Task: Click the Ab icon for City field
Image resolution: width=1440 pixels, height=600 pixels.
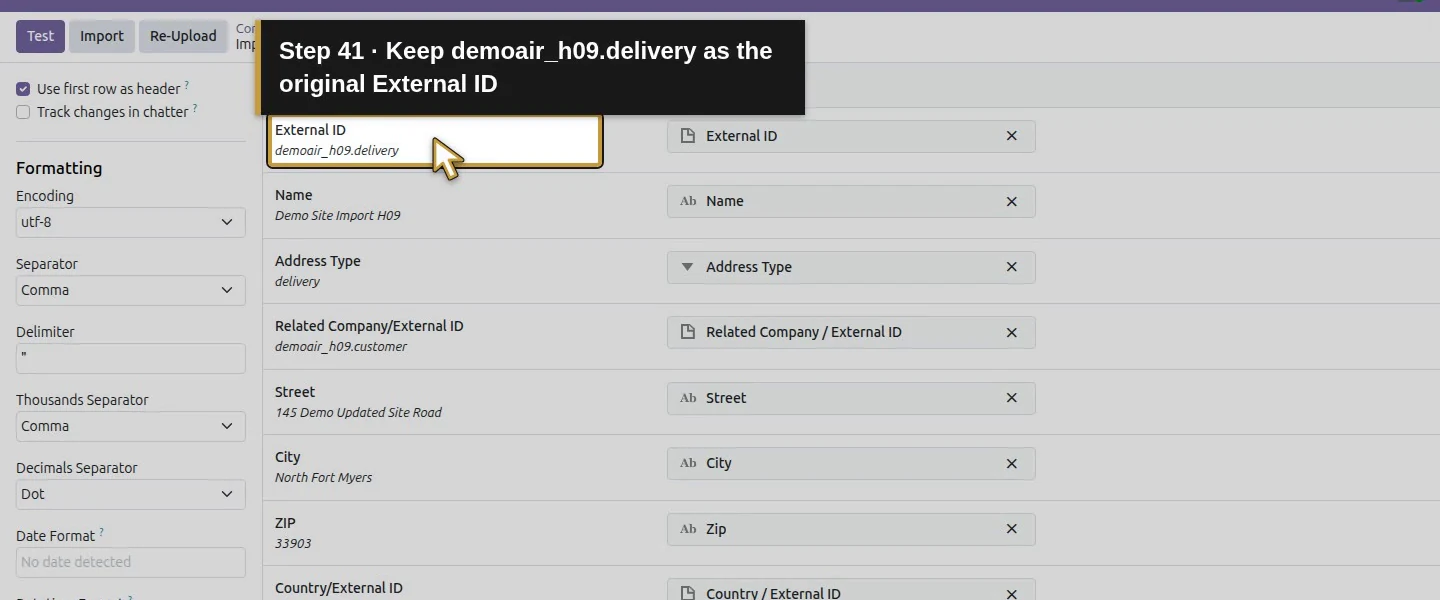Action: (688, 463)
